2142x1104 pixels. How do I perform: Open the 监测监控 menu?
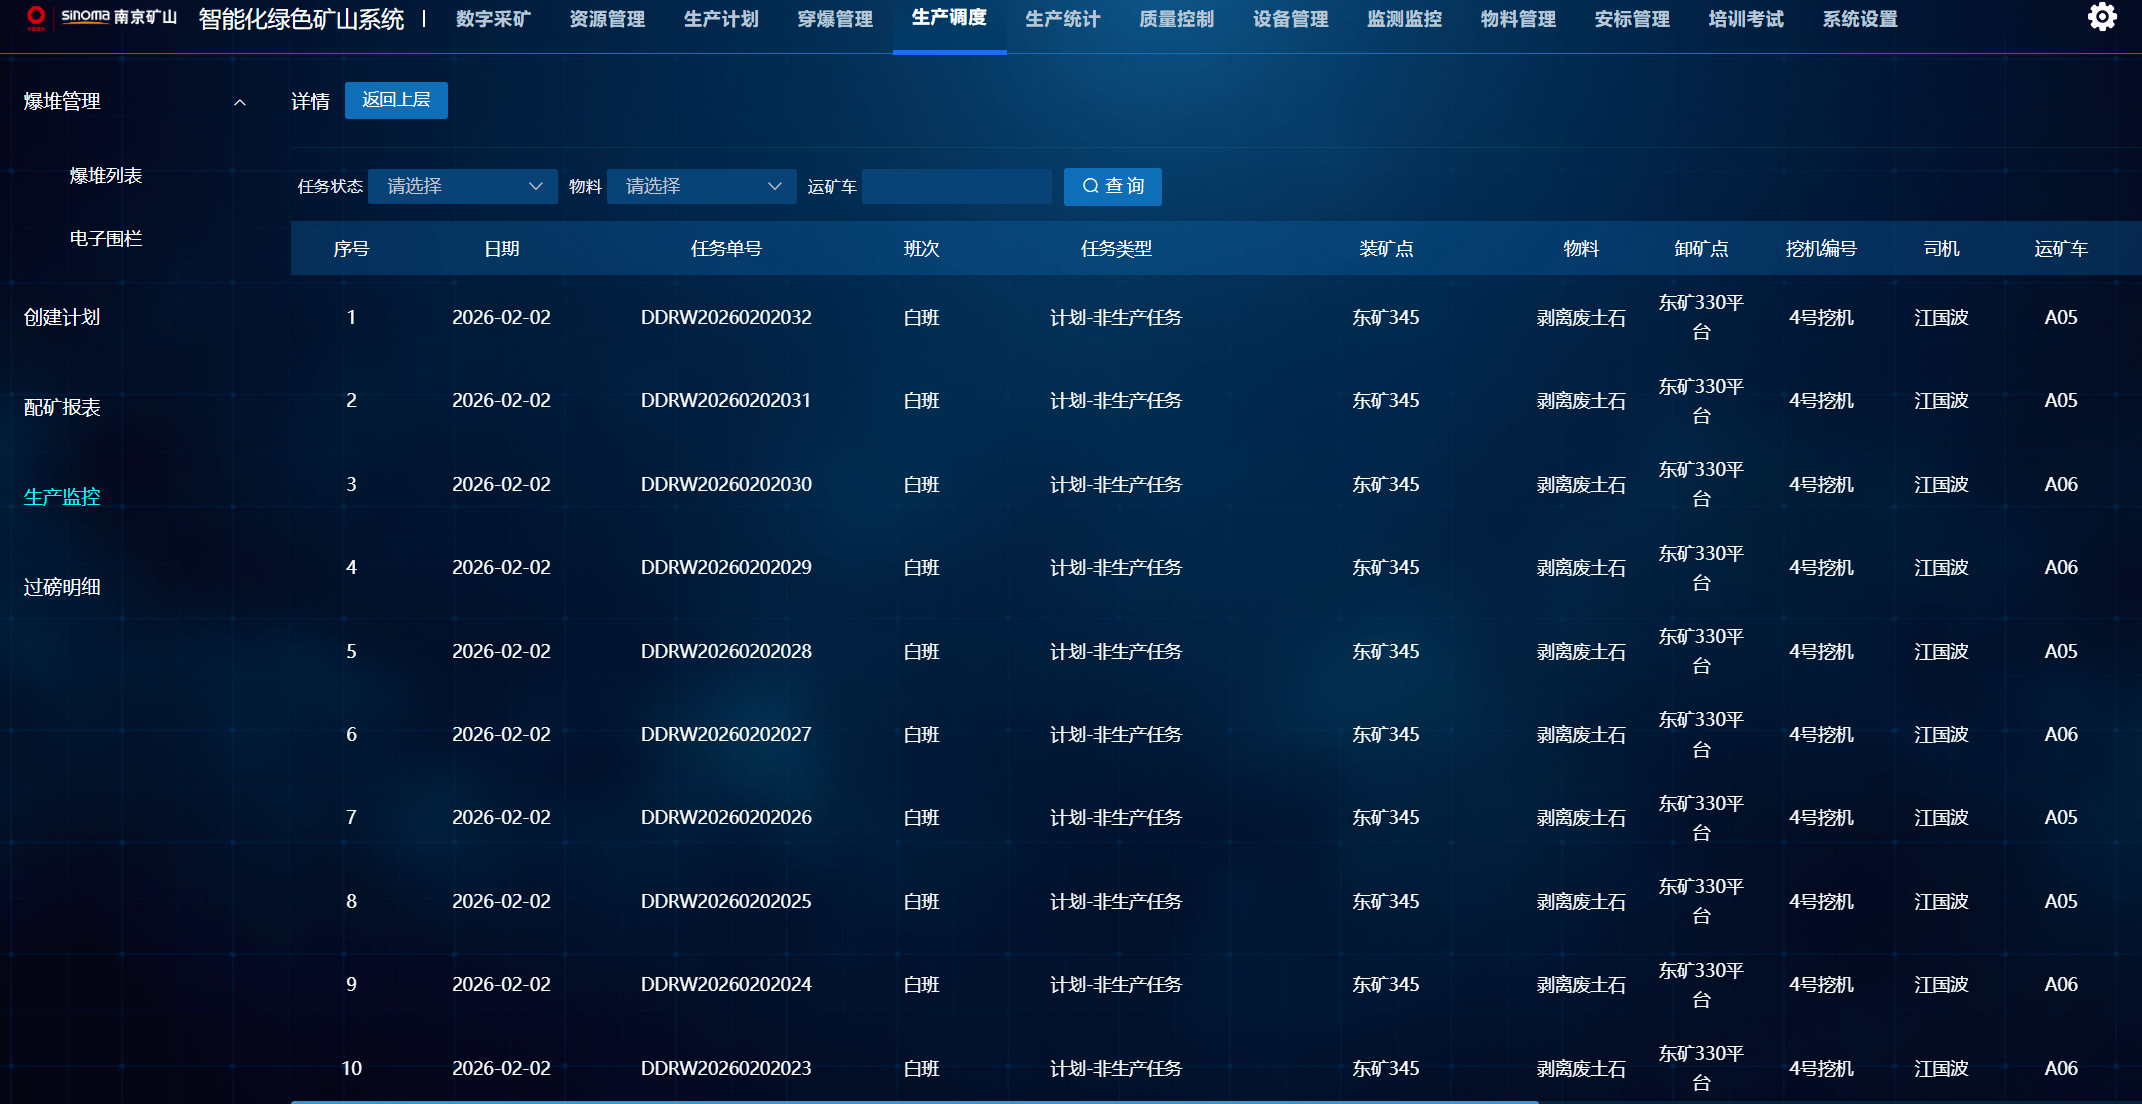(1405, 19)
